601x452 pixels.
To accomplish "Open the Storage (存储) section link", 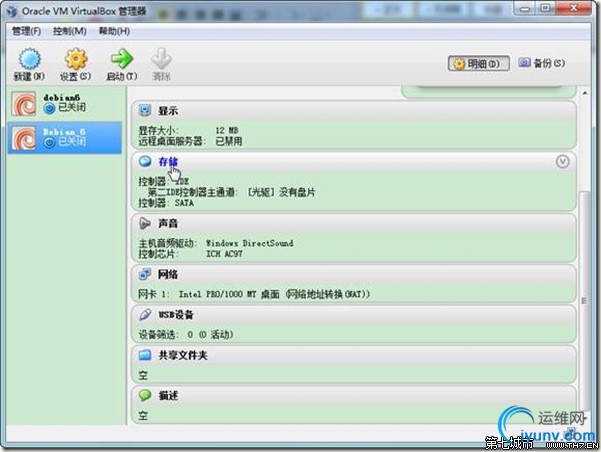I will 168,162.
